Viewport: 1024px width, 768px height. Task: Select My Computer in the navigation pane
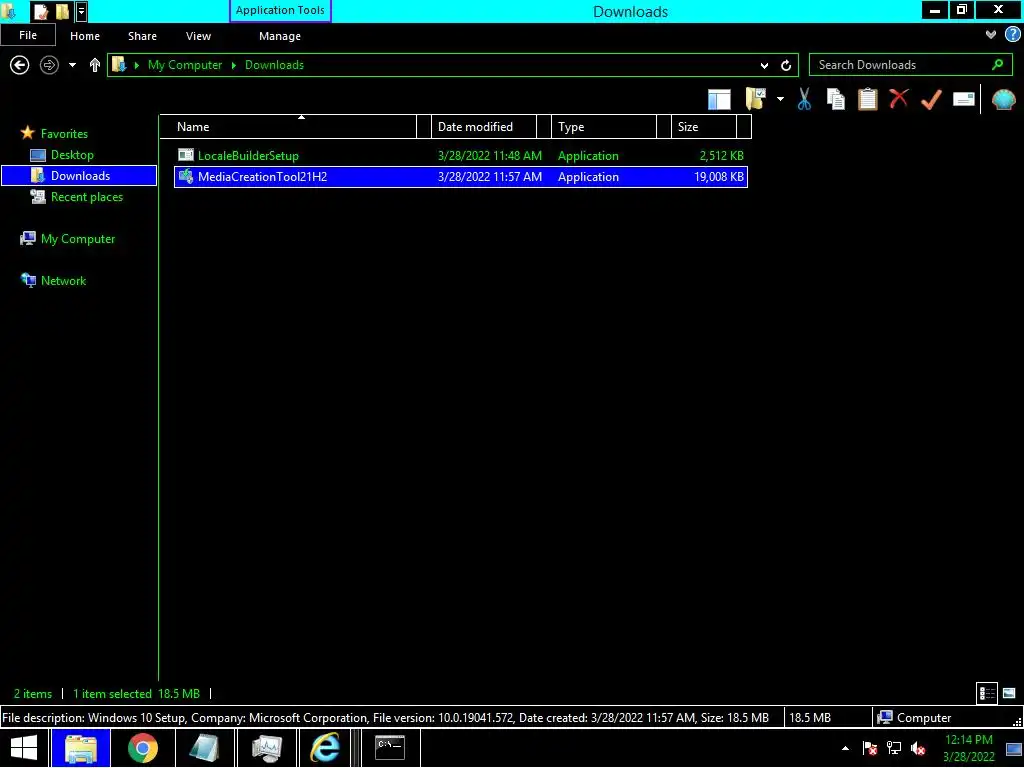coord(78,239)
